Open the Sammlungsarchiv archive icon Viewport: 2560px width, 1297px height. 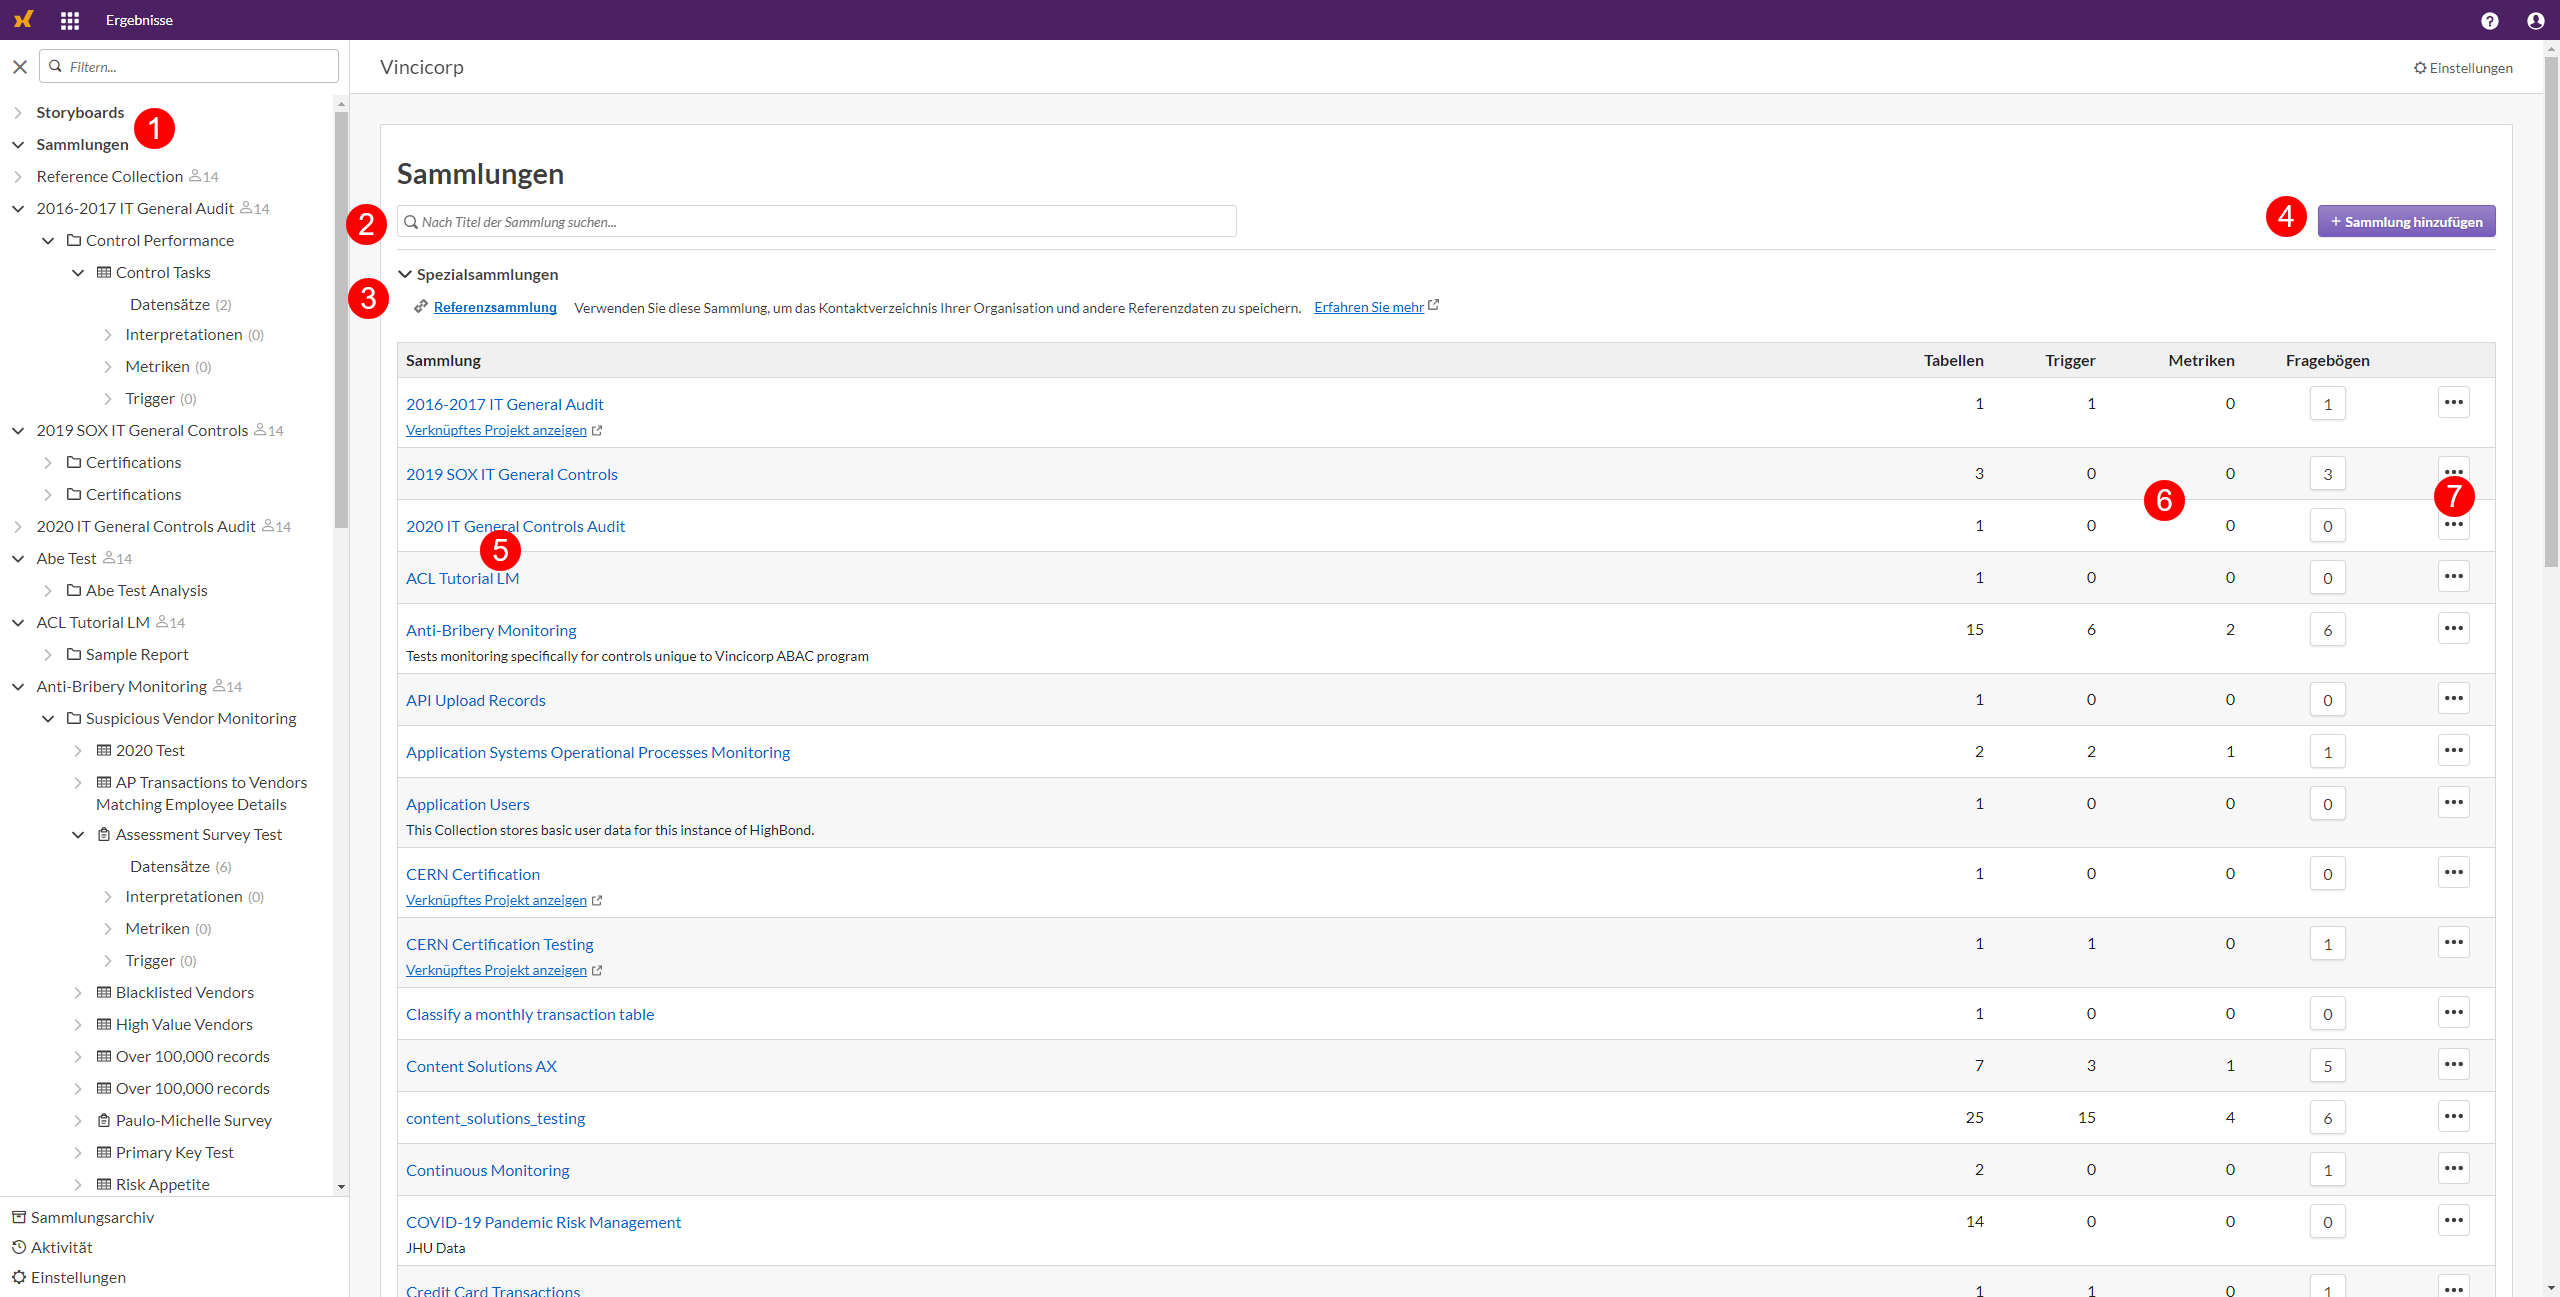coord(19,1217)
